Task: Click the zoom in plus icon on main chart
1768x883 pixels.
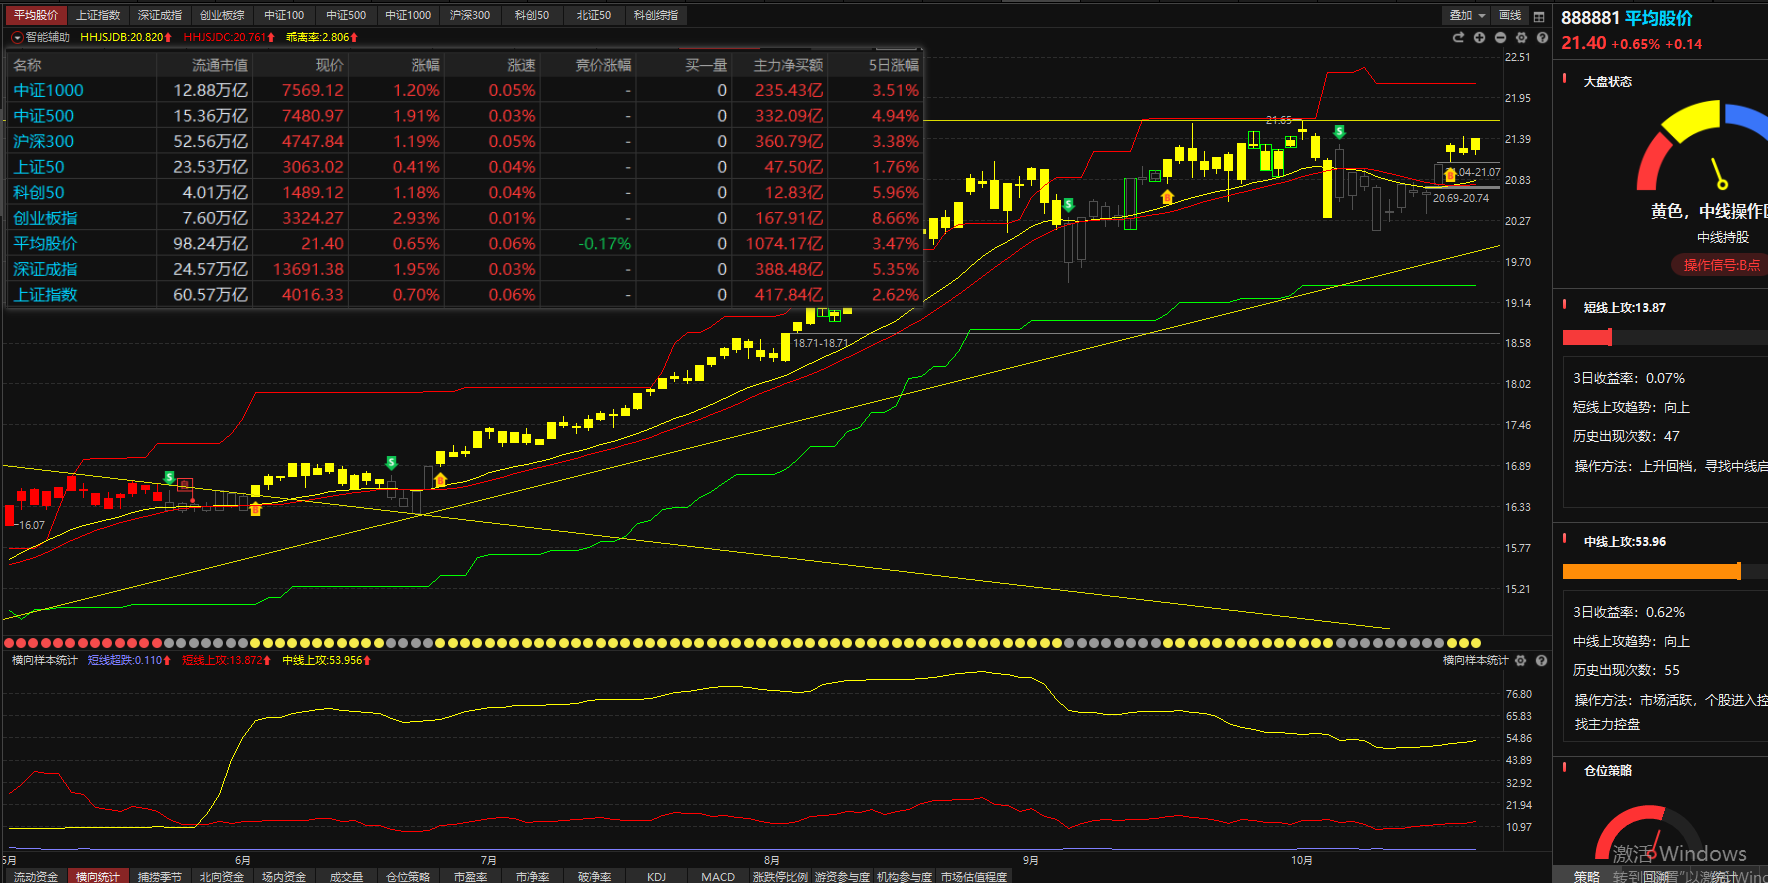Action: tap(1479, 37)
